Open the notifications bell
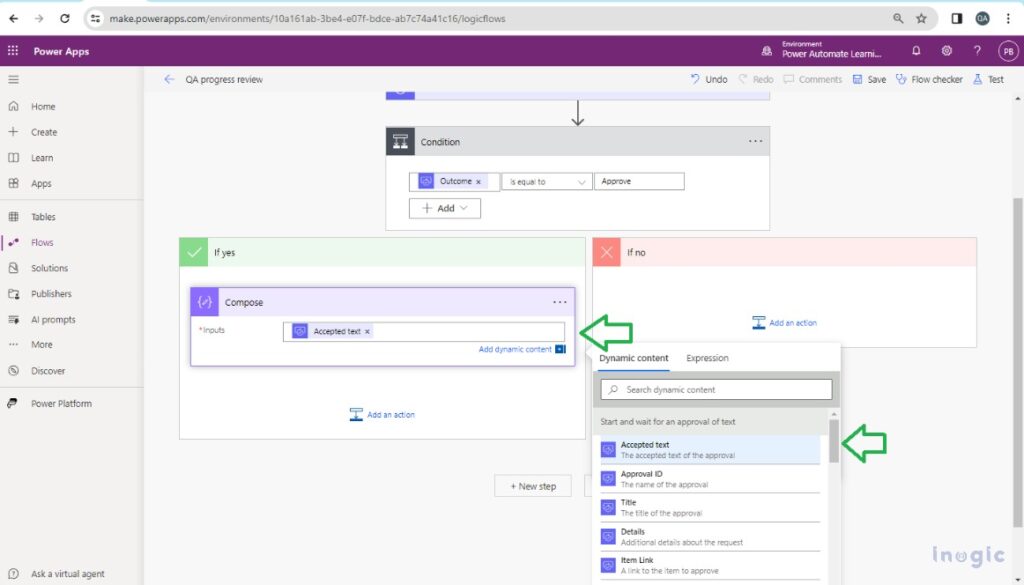The height and width of the screenshot is (585, 1024). point(916,51)
